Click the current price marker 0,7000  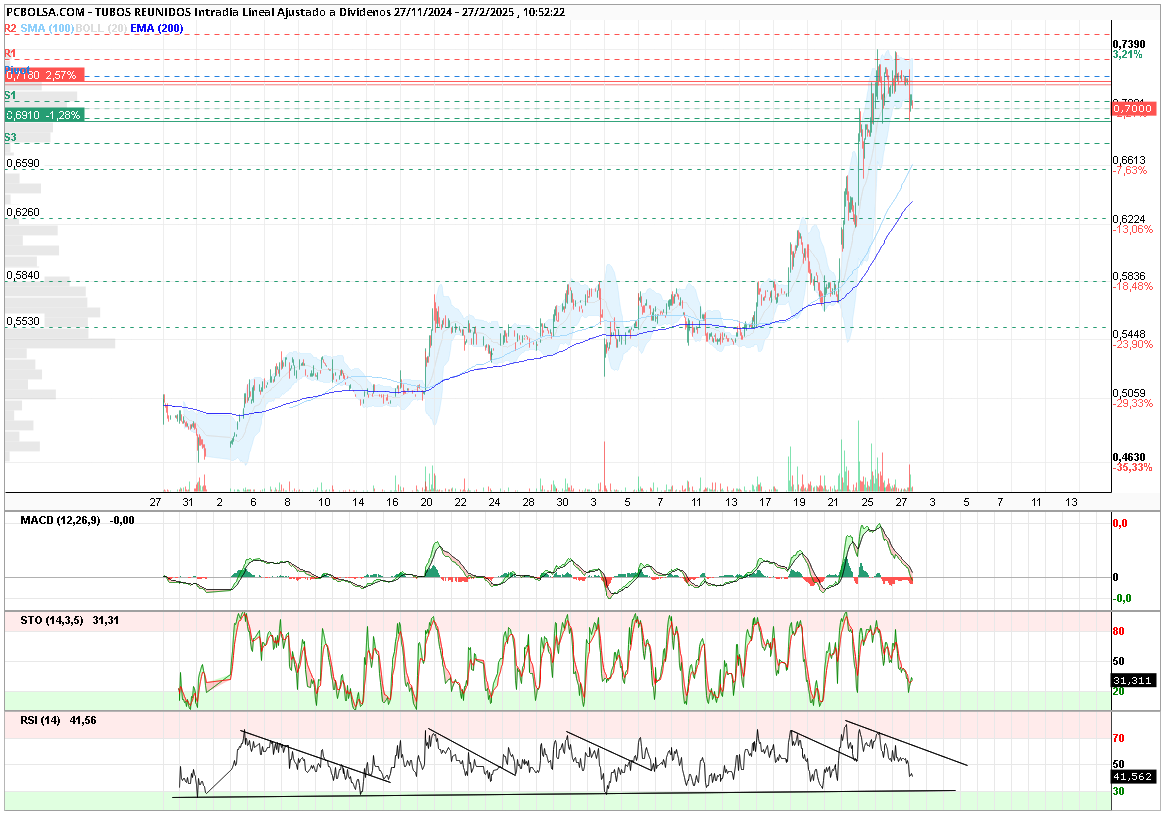coord(1133,108)
